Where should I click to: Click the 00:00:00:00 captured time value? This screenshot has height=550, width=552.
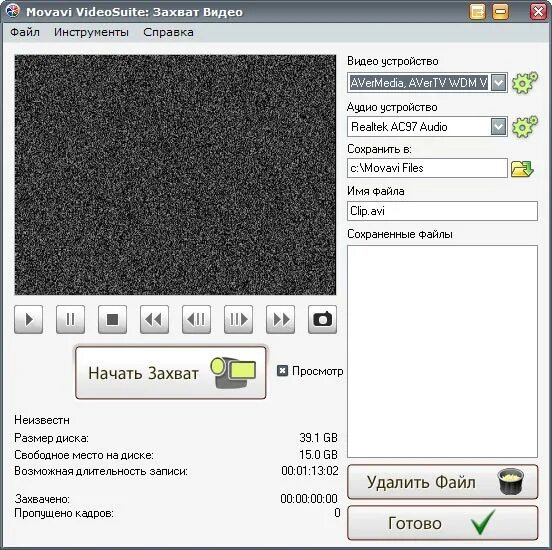point(309,499)
